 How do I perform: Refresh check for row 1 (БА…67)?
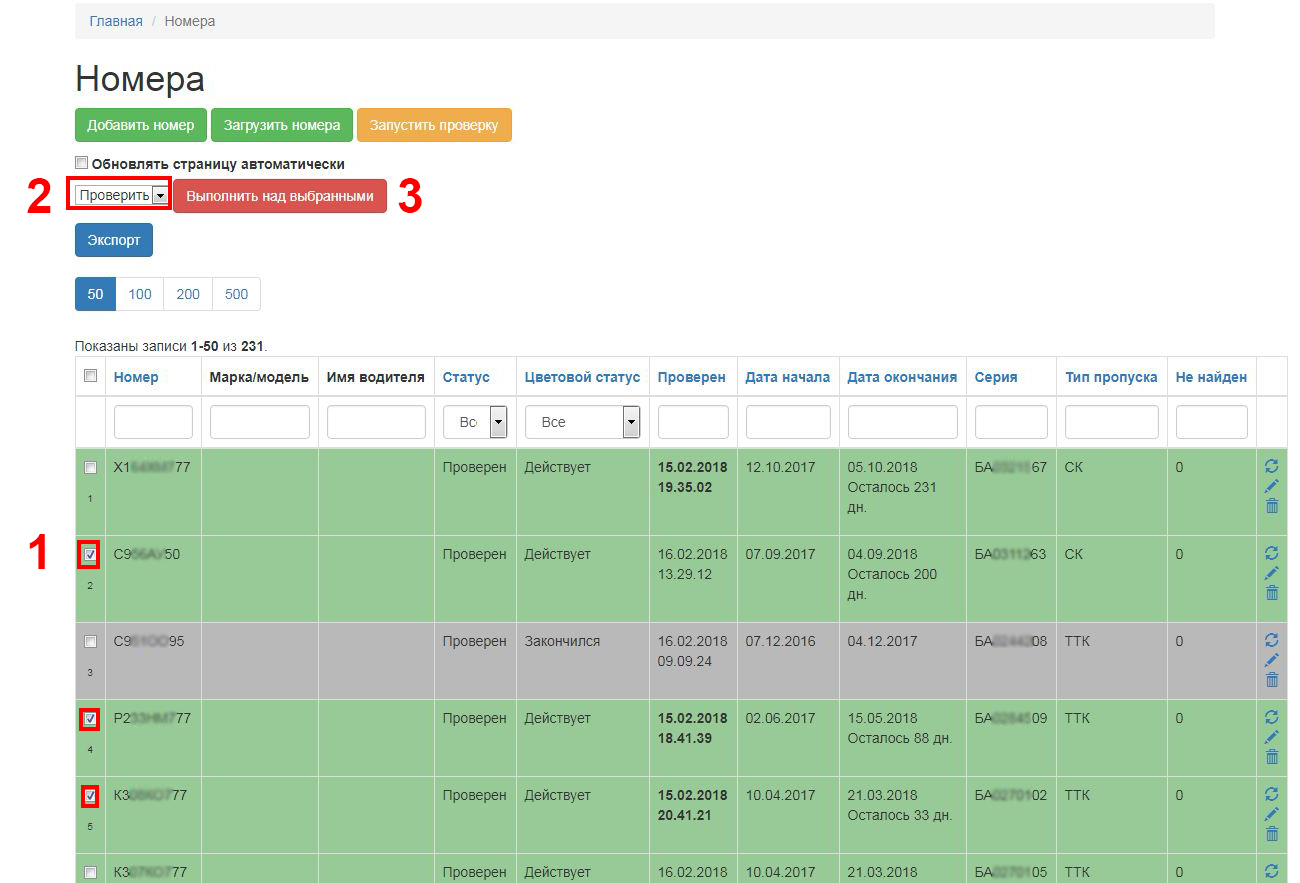(1272, 466)
